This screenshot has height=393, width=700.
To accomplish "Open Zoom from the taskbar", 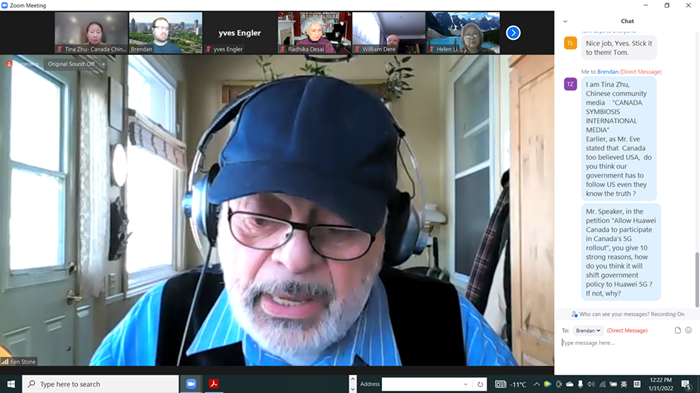I will pyautogui.click(x=191, y=384).
